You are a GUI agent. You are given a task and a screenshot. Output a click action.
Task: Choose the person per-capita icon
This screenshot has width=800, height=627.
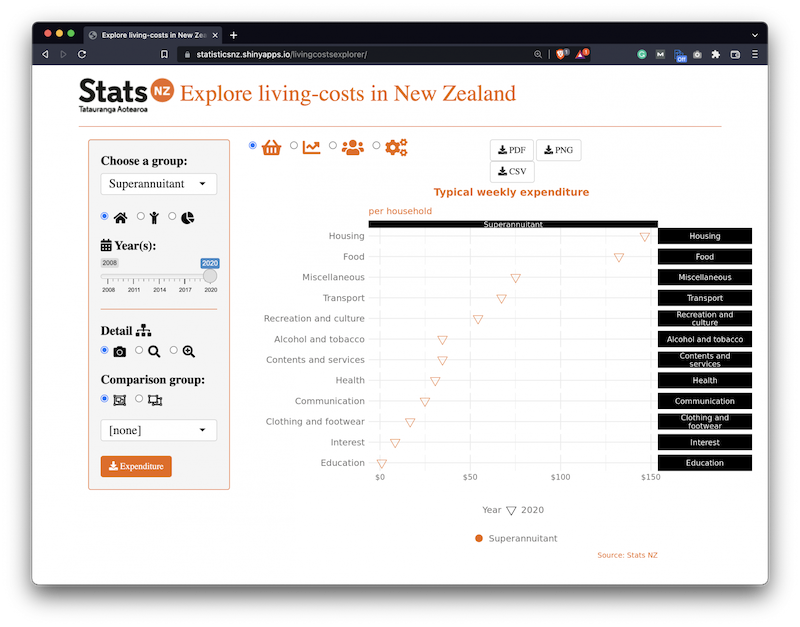tap(154, 218)
